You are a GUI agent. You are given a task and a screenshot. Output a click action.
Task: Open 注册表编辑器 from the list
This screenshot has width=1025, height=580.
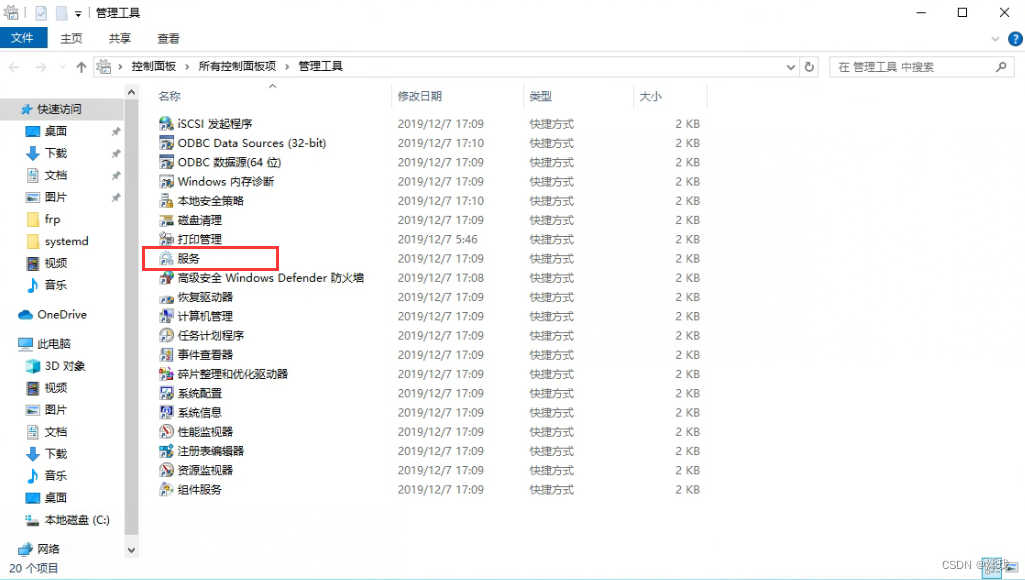208,451
